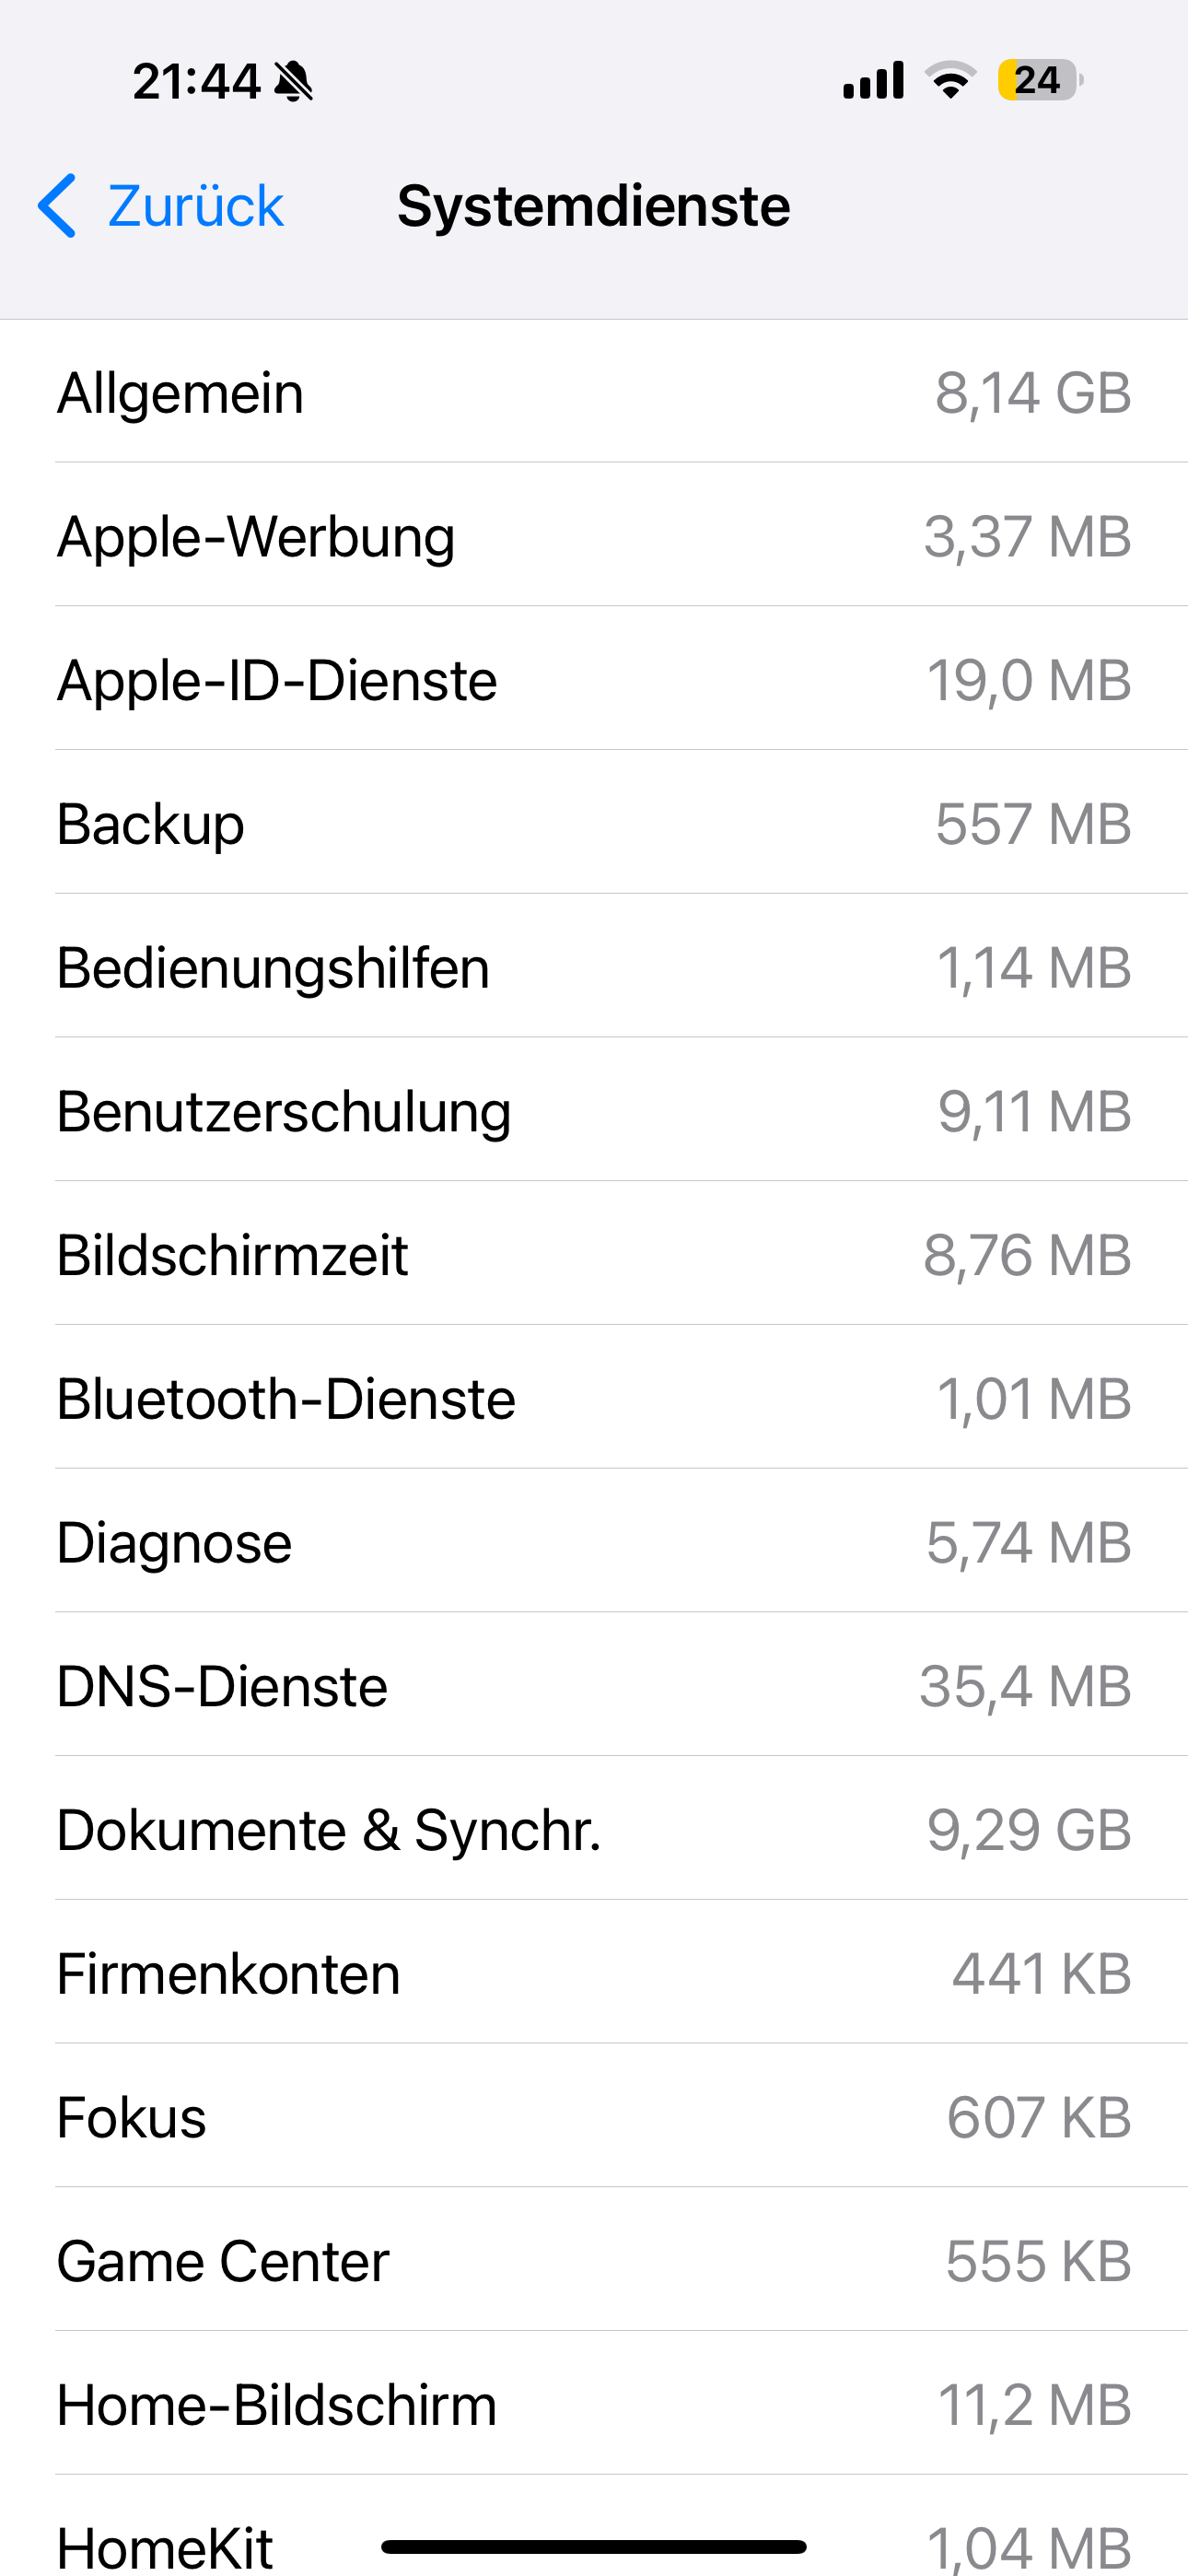Viewport: 1188px width, 2576px height.
Task: Select the Allgemein row
Action: [x=594, y=392]
